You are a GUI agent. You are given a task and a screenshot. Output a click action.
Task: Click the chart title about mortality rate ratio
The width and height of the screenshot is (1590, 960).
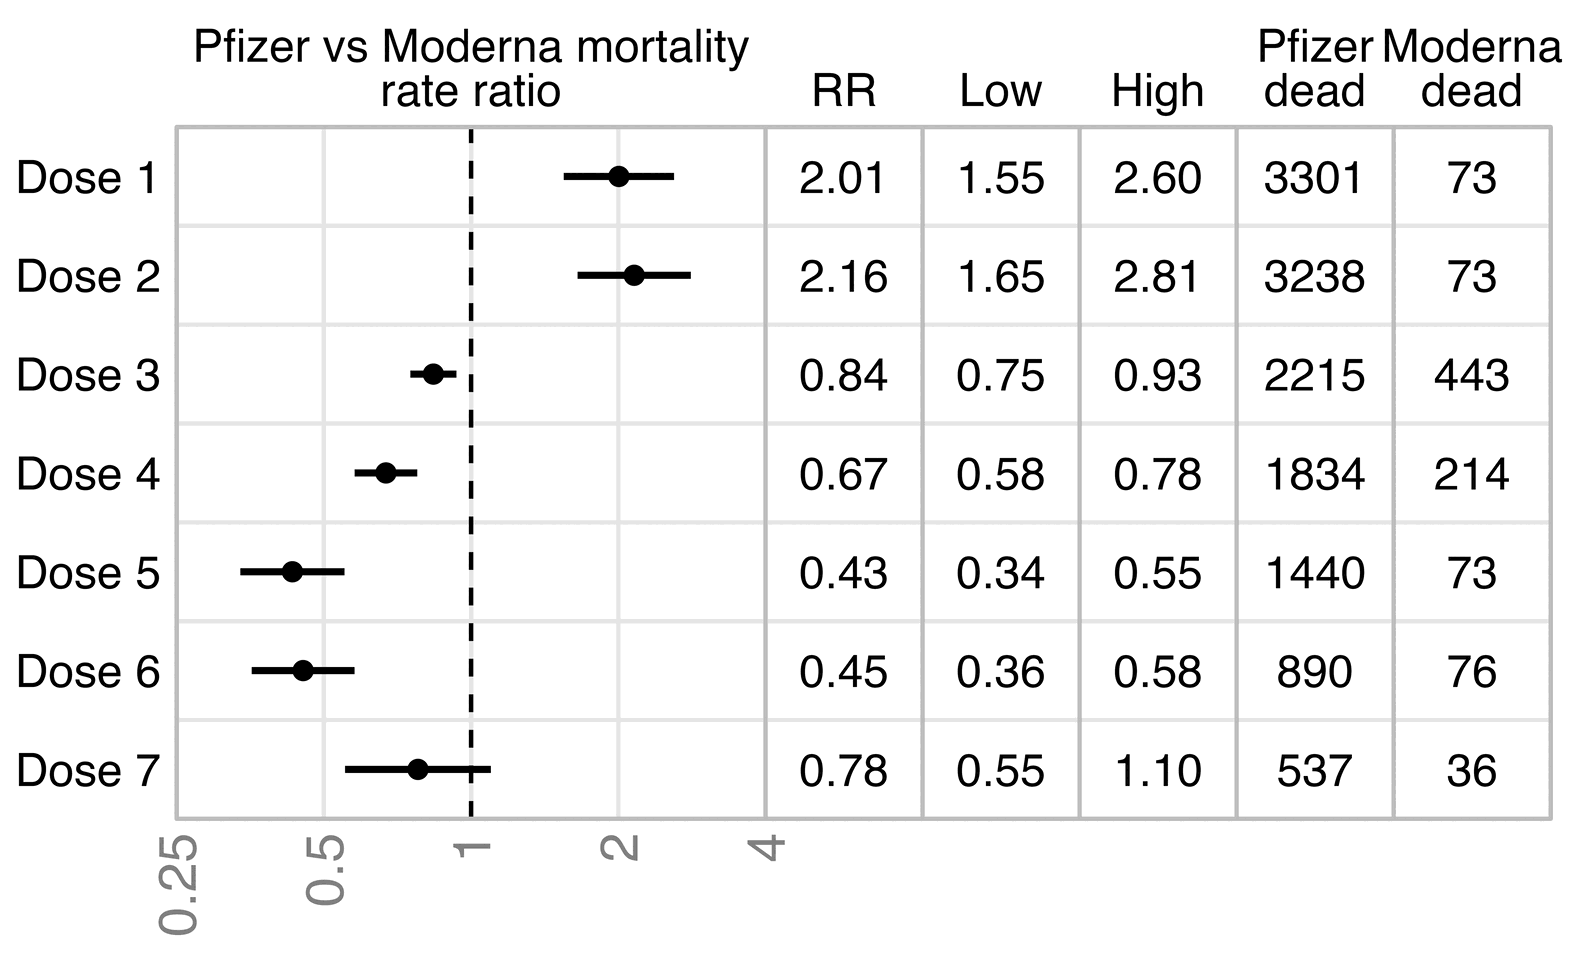[470, 69]
